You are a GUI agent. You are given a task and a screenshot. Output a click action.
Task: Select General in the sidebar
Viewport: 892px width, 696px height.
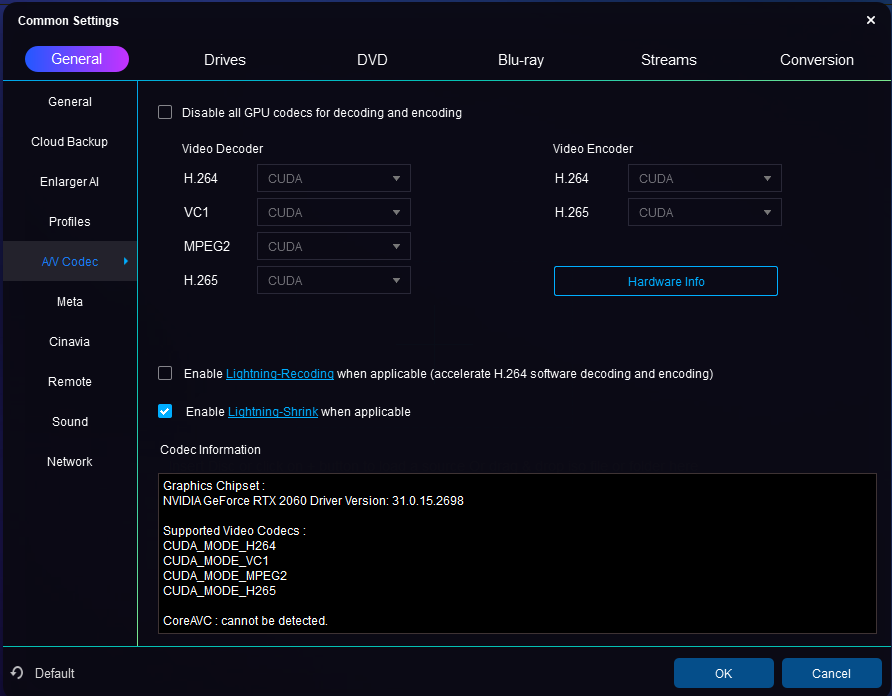[70, 102]
